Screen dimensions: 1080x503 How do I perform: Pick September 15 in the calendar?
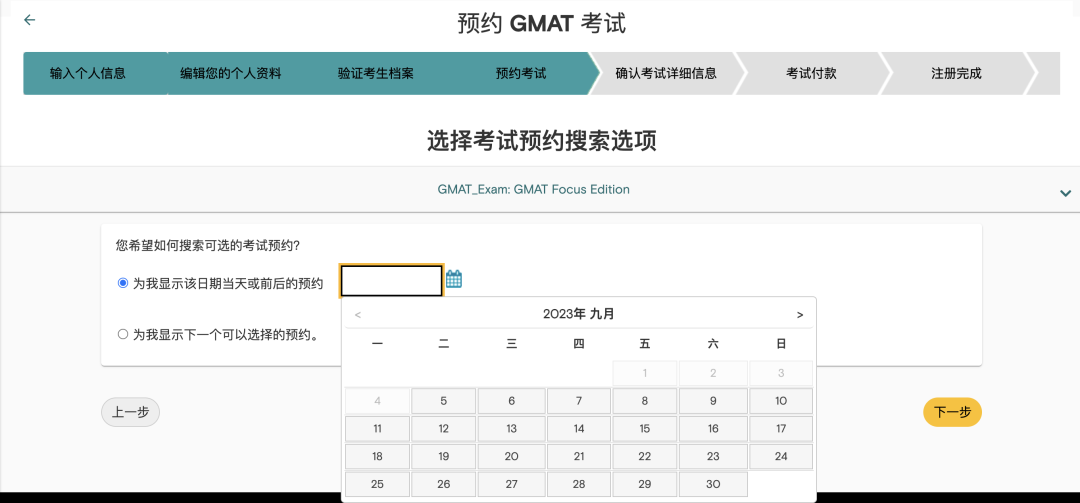click(x=645, y=429)
